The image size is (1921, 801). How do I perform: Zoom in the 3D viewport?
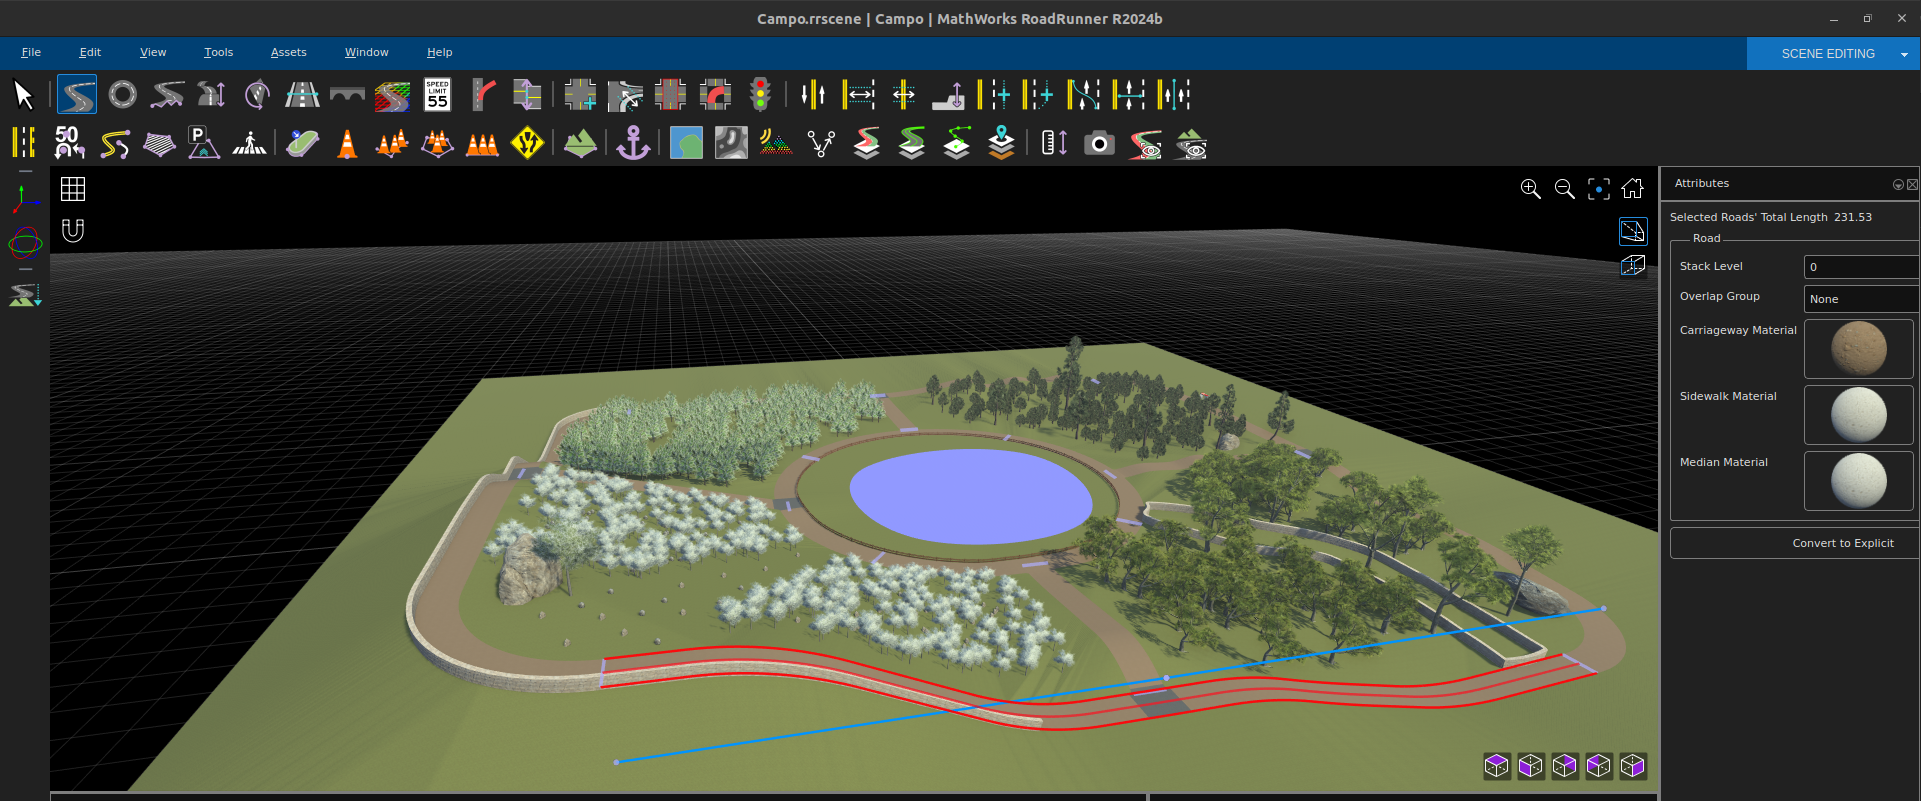[1530, 189]
